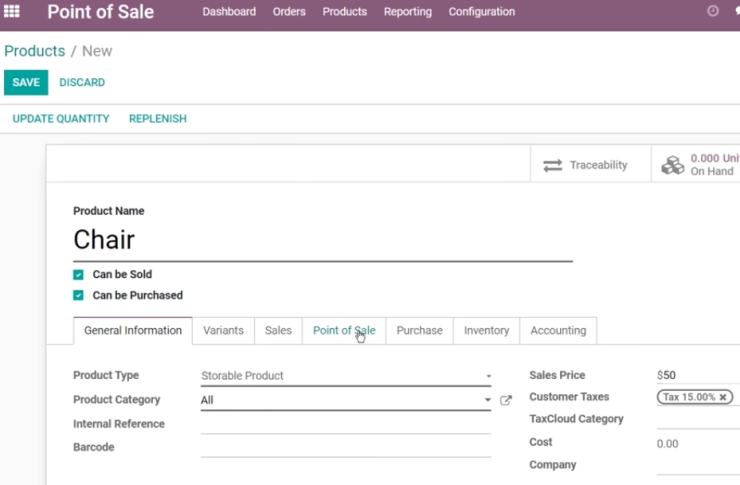This screenshot has height=485, width=740.
Task: Uncheck the Can be Purchased checkbox
Action: 78,295
